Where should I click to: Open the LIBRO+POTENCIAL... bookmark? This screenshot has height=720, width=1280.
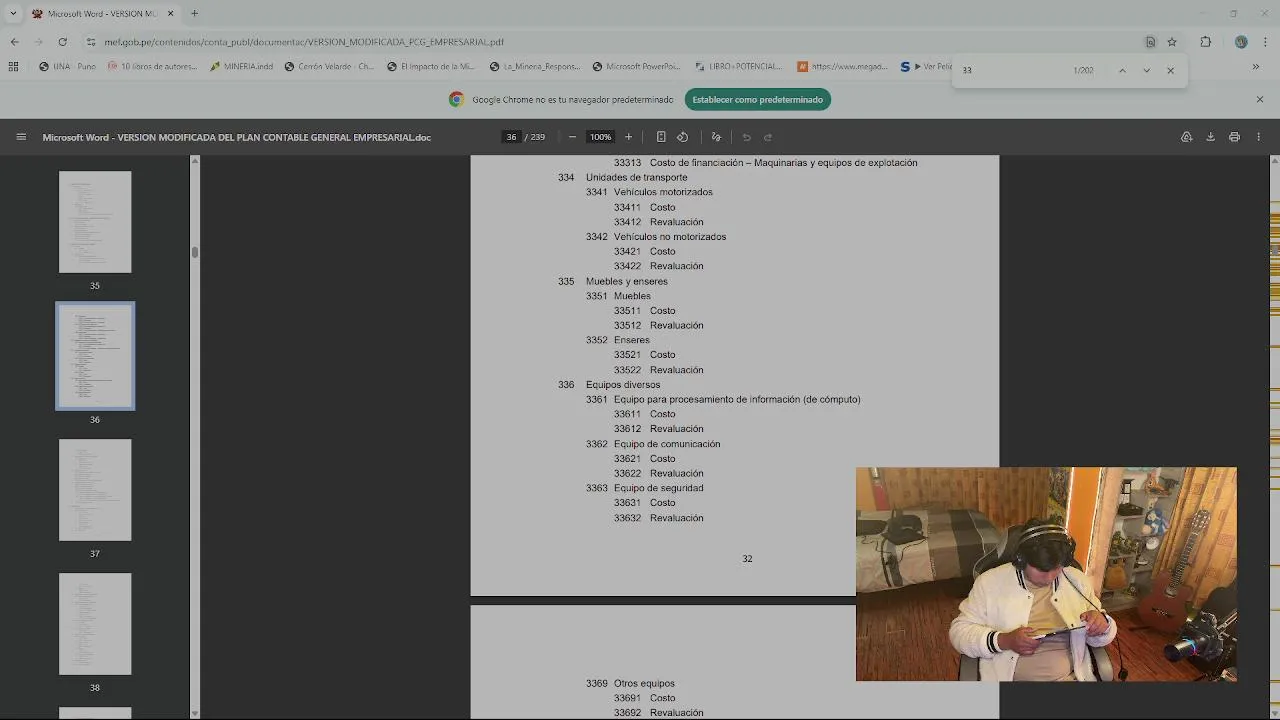(738, 67)
